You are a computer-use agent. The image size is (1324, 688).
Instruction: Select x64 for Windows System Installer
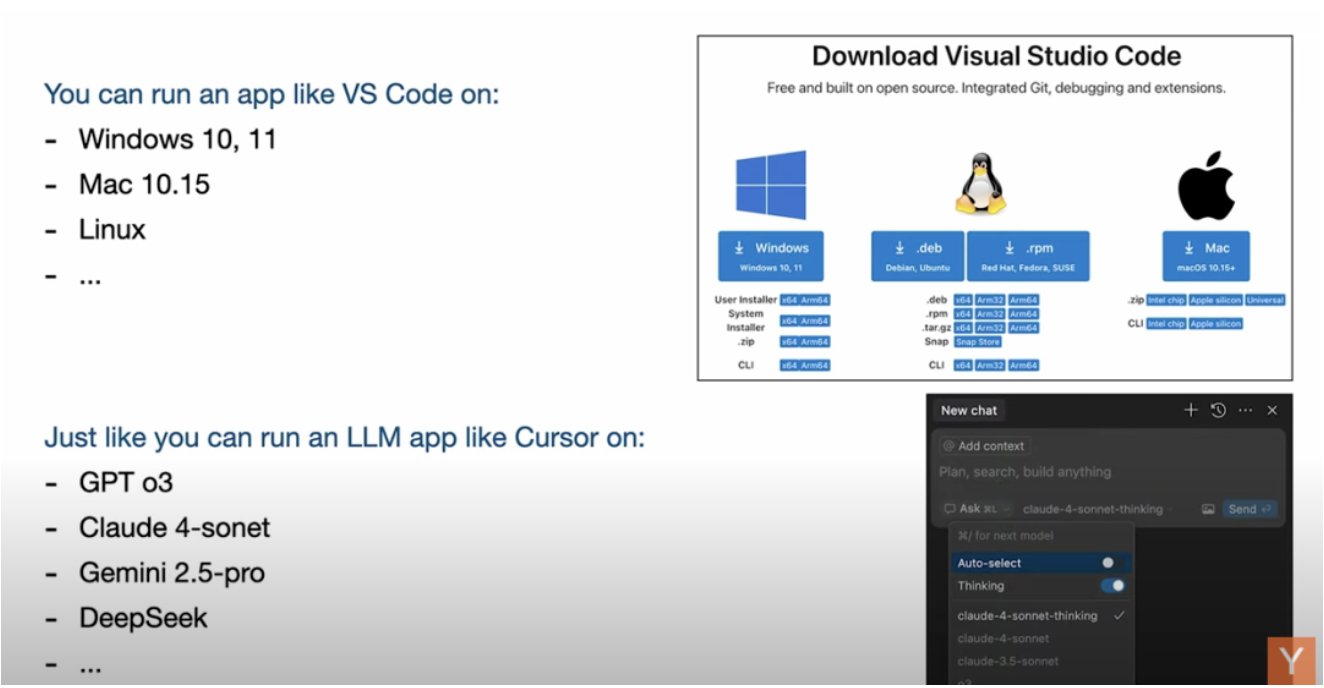789,321
